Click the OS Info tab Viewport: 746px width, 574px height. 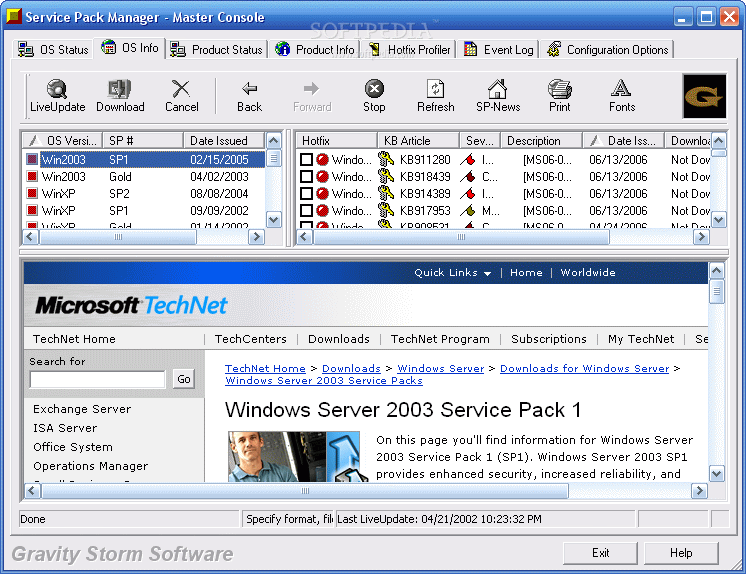129,48
